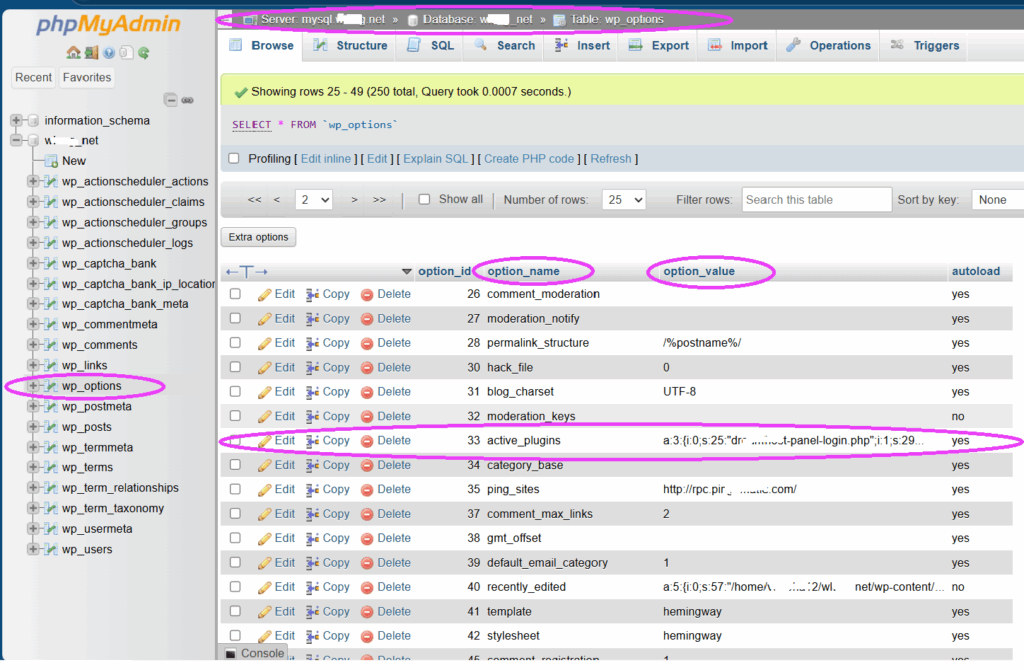This screenshot has height=670, width=1024.
Task: Click the pencil Edit icon for comment_moderation row
Action: [264, 295]
